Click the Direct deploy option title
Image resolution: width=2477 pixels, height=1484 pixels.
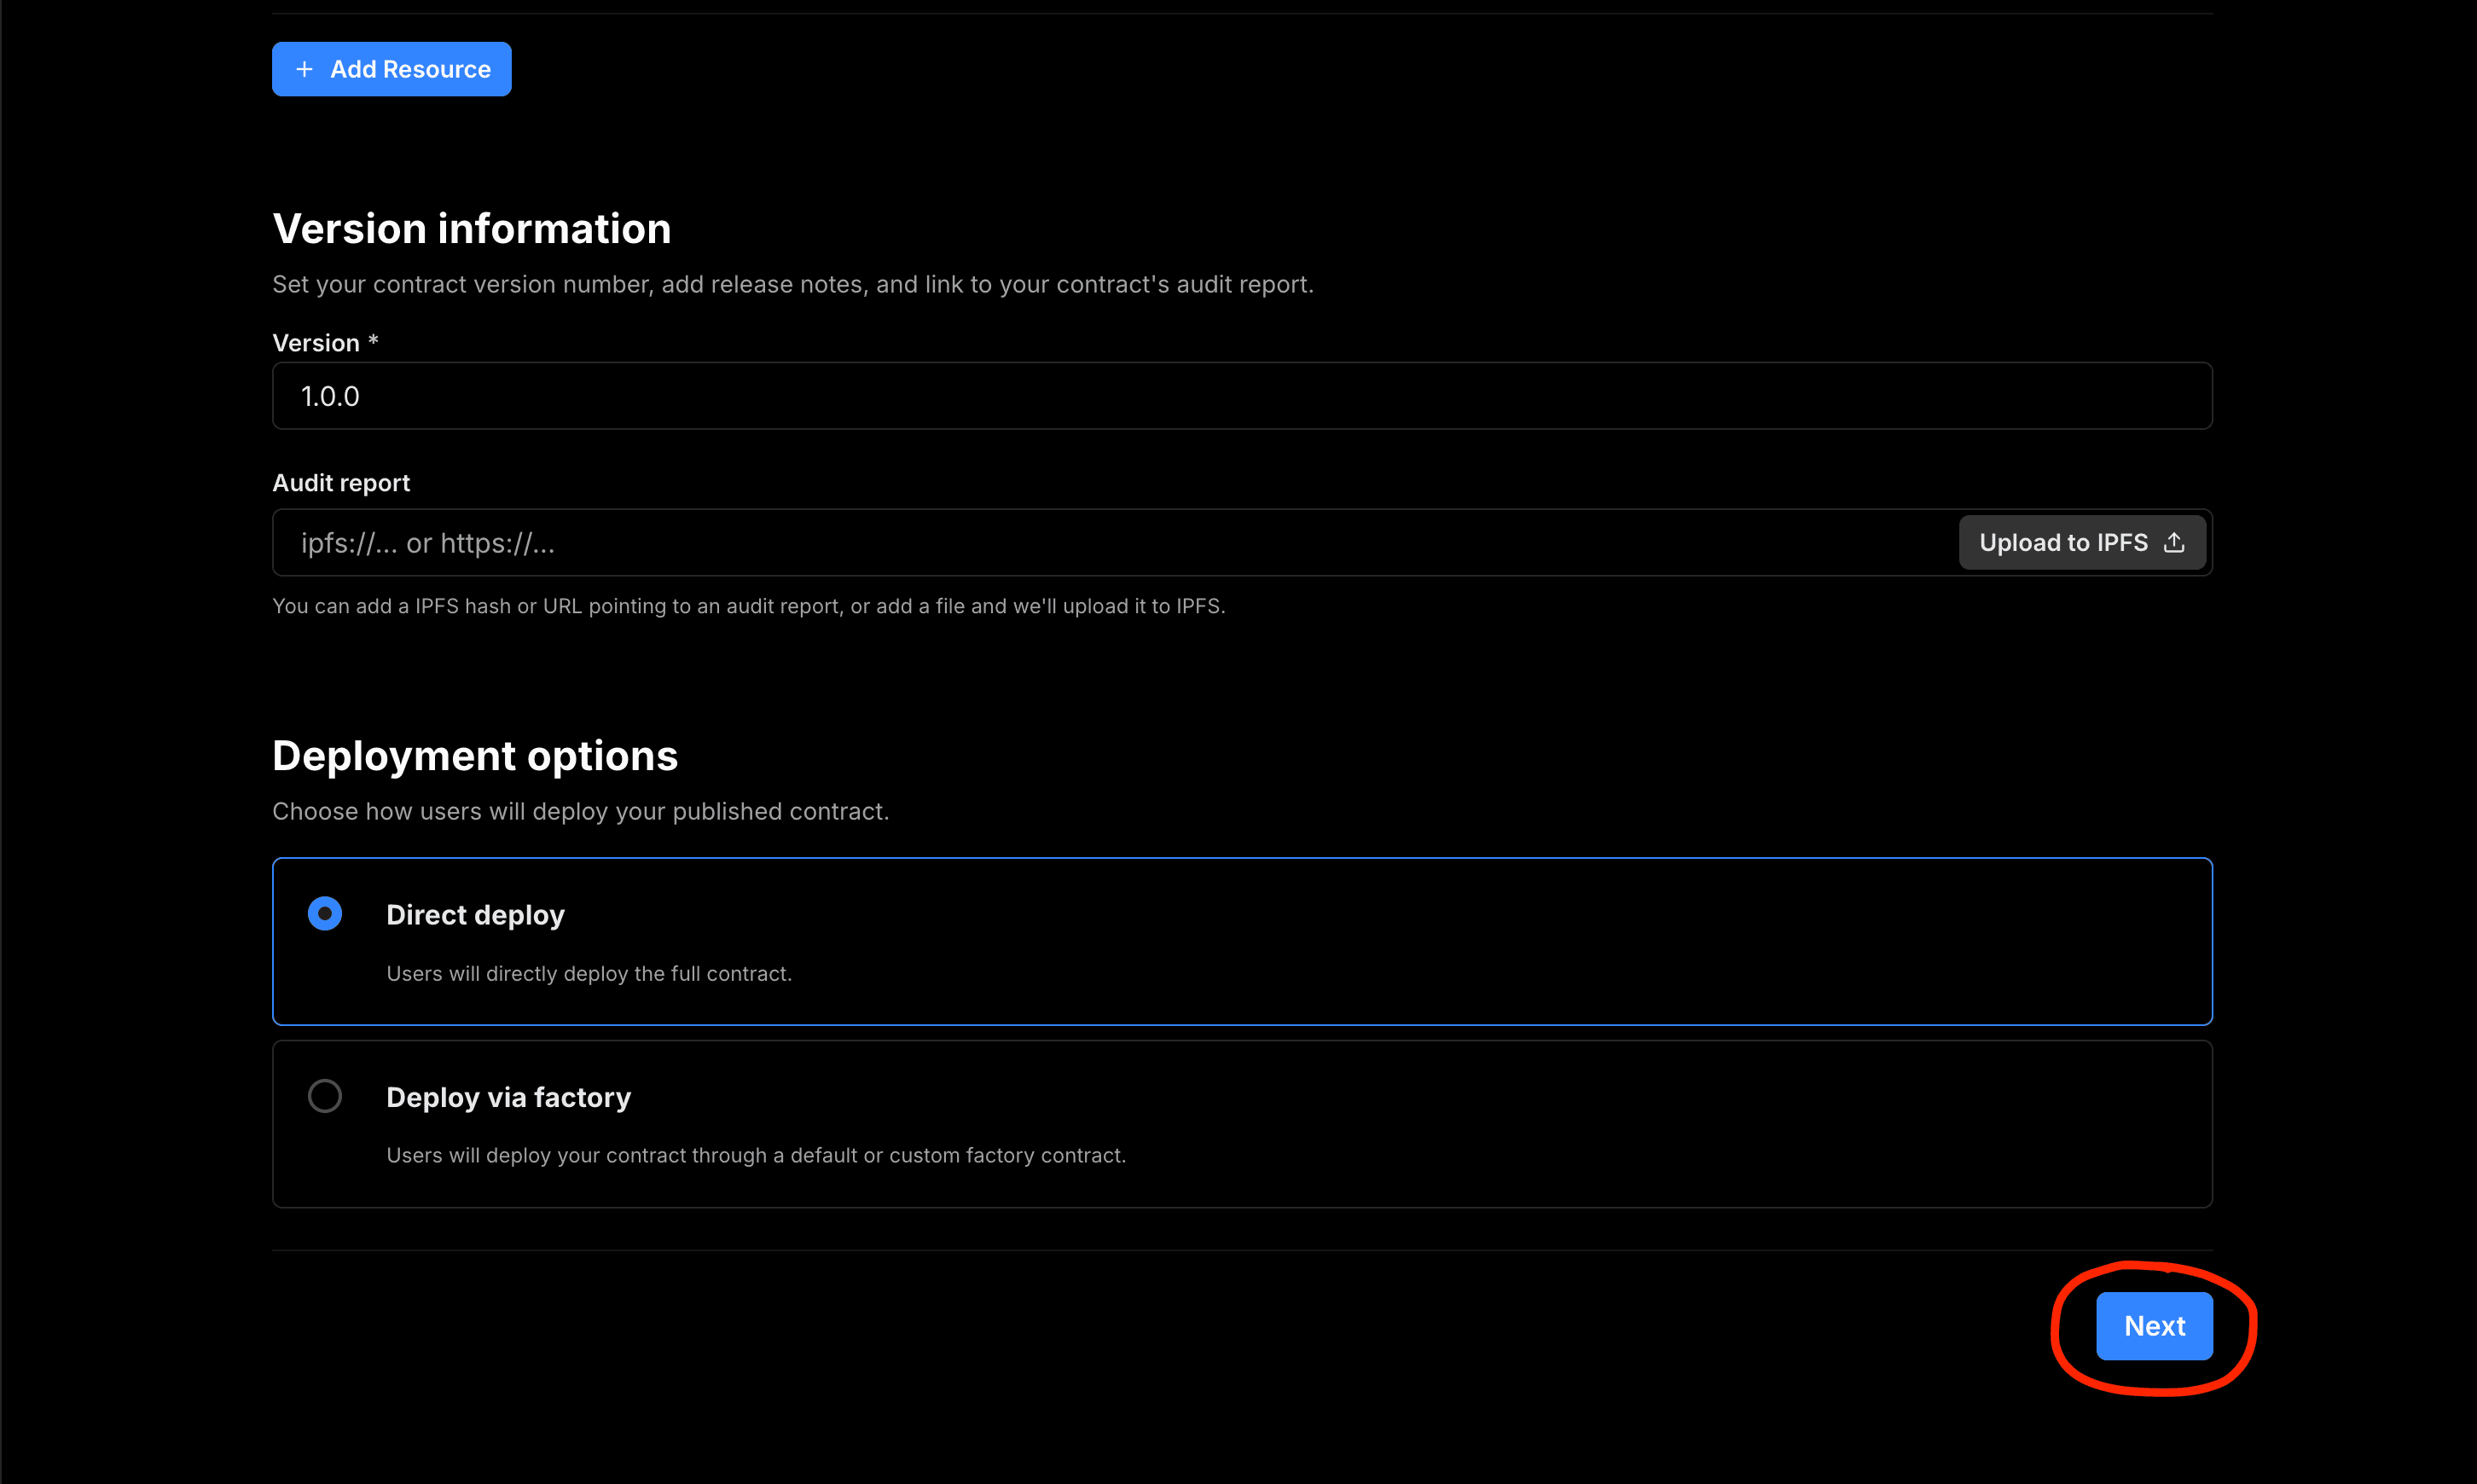tap(475, 915)
